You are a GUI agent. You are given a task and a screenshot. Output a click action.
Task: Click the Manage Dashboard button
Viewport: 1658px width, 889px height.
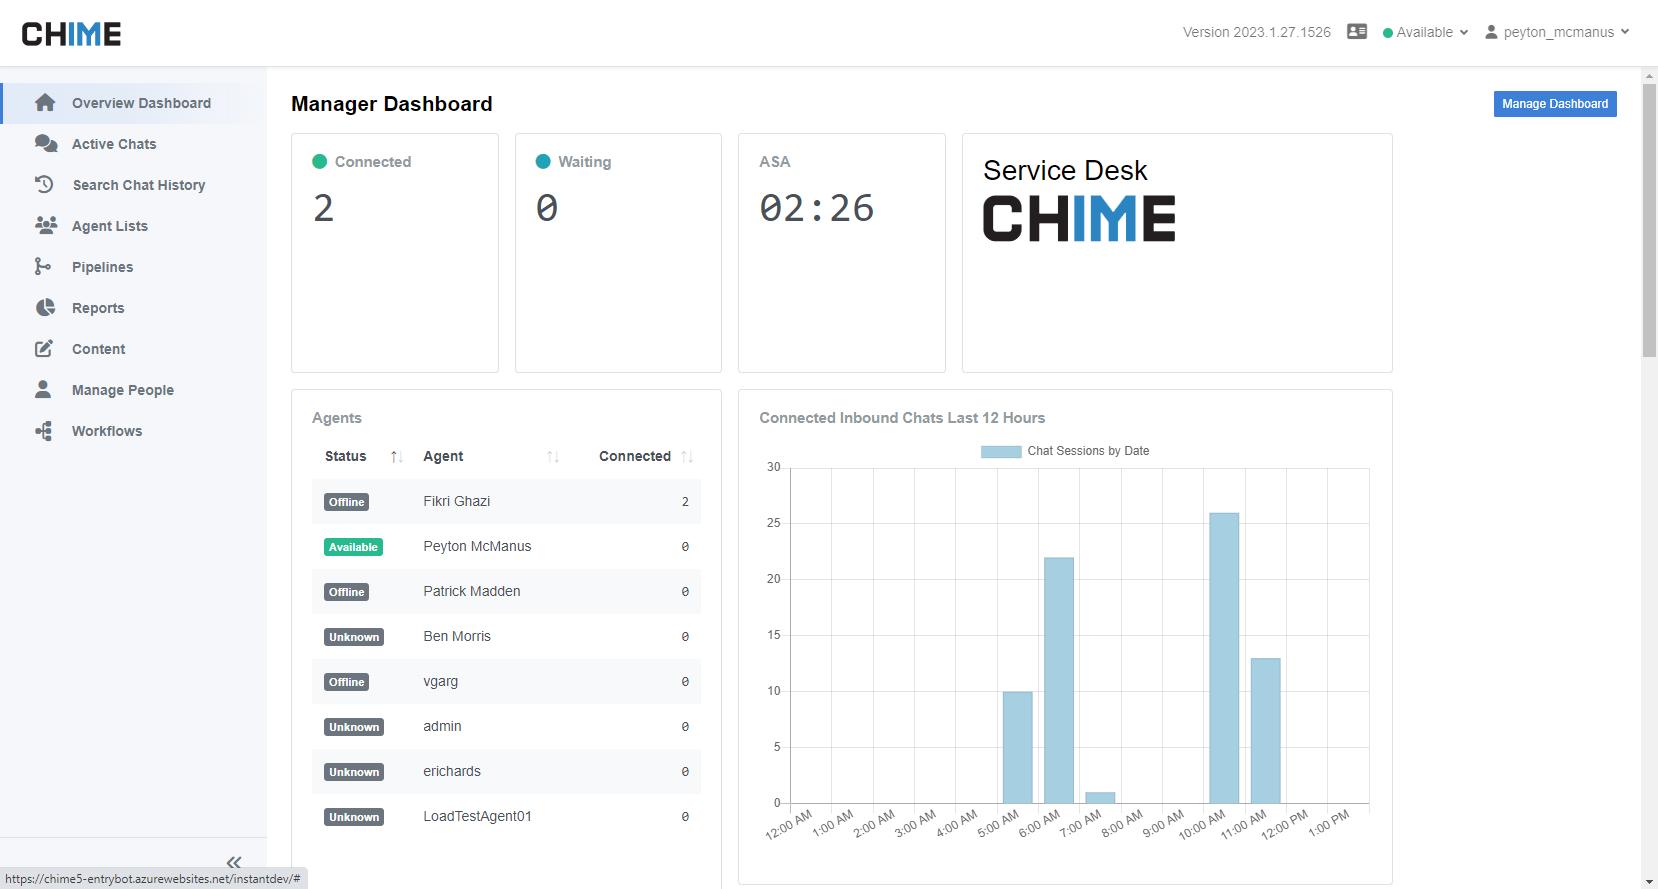click(1555, 104)
